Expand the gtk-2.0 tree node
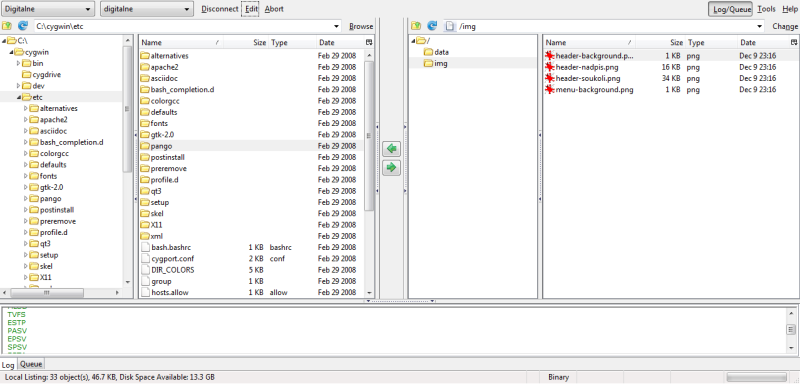Image resolution: width=800 pixels, height=384 pixels. pos(26,187)
